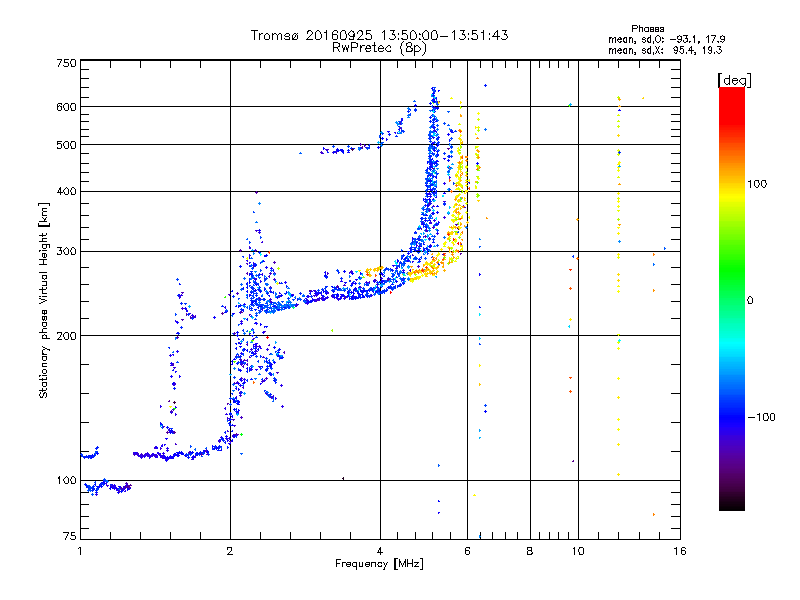Click the x-axis tick label '2'
Image resolution: width=800 pixels, height=600 pixels.
[x=230, y=551]
